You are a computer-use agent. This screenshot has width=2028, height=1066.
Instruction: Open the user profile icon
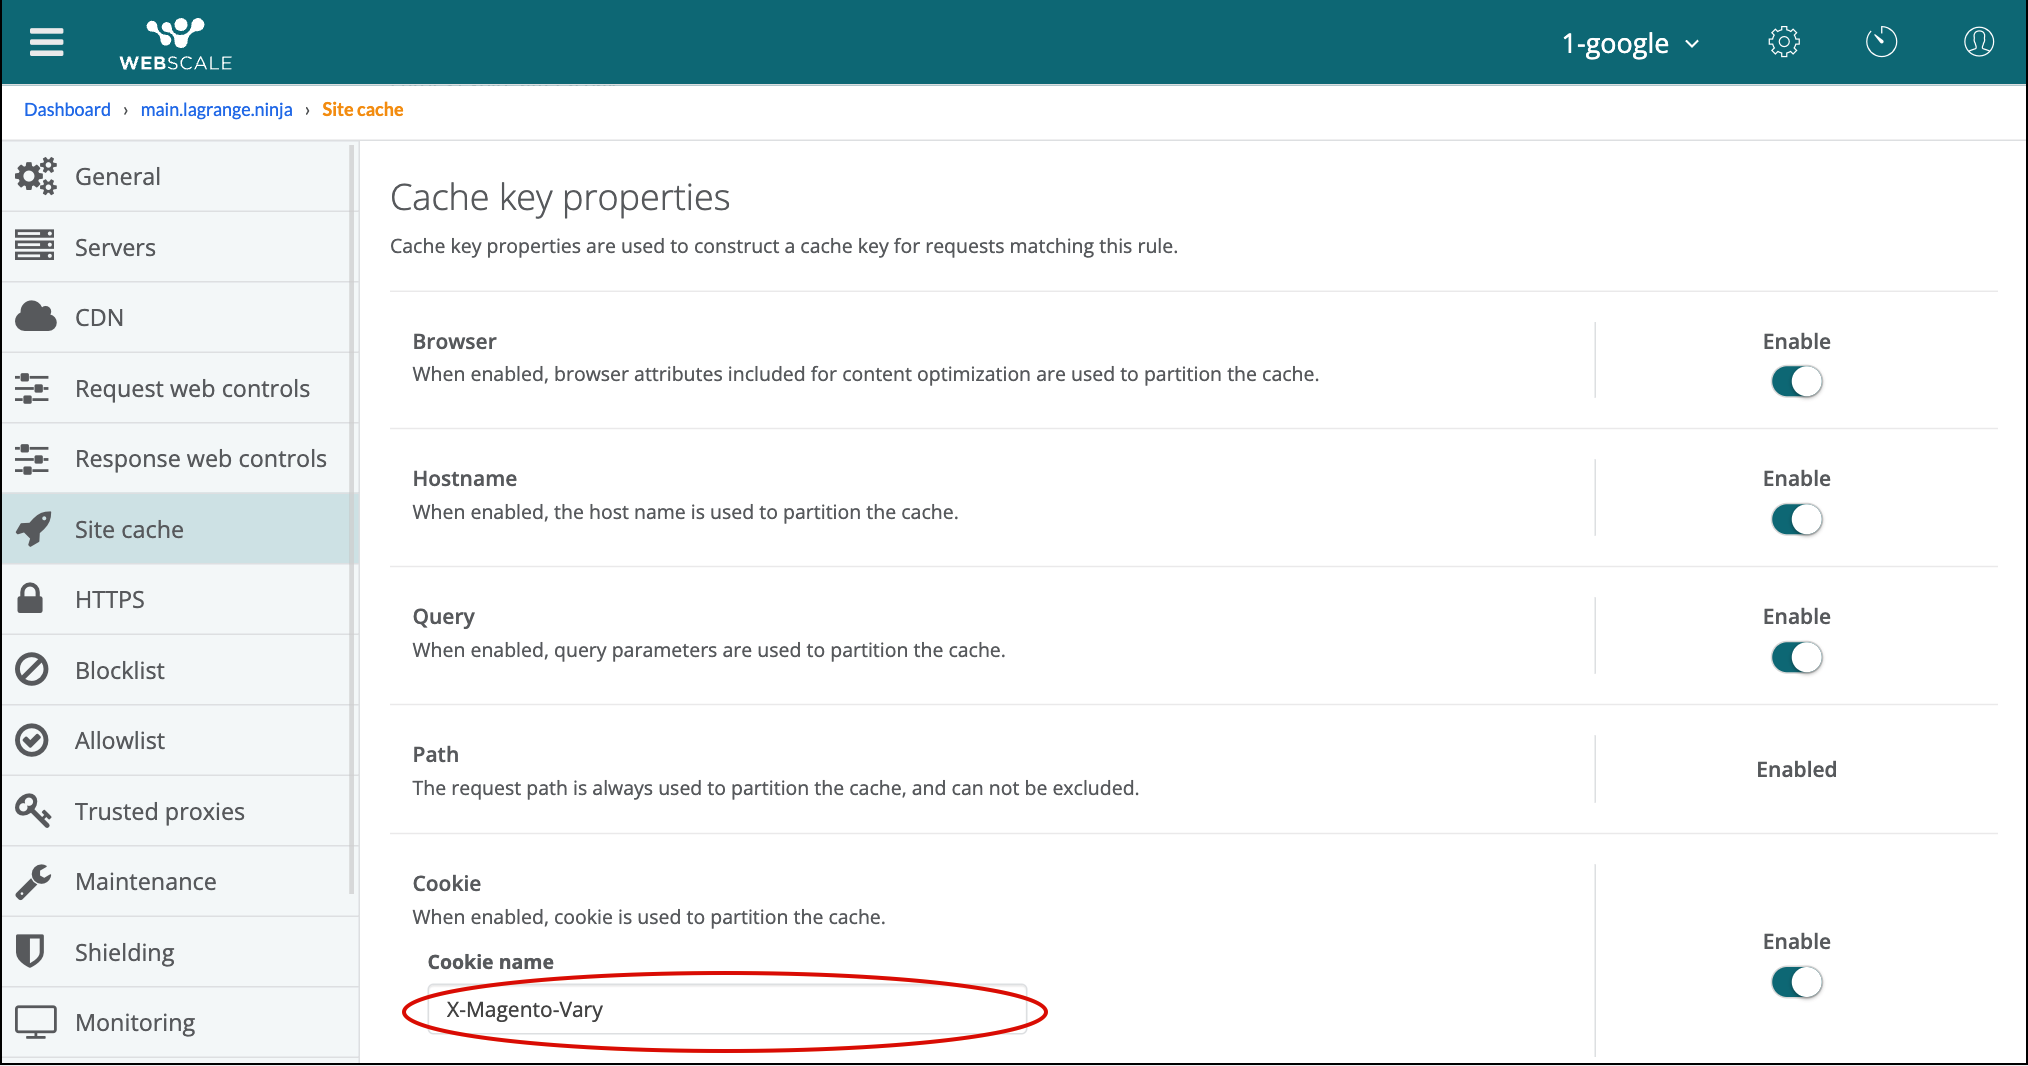1978,42
